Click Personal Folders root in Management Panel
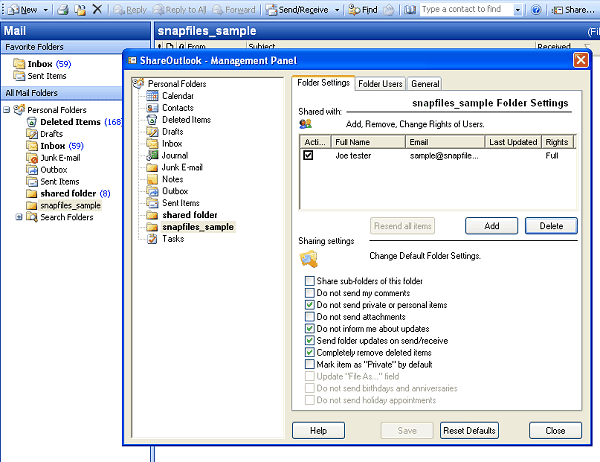 point(170,83)
